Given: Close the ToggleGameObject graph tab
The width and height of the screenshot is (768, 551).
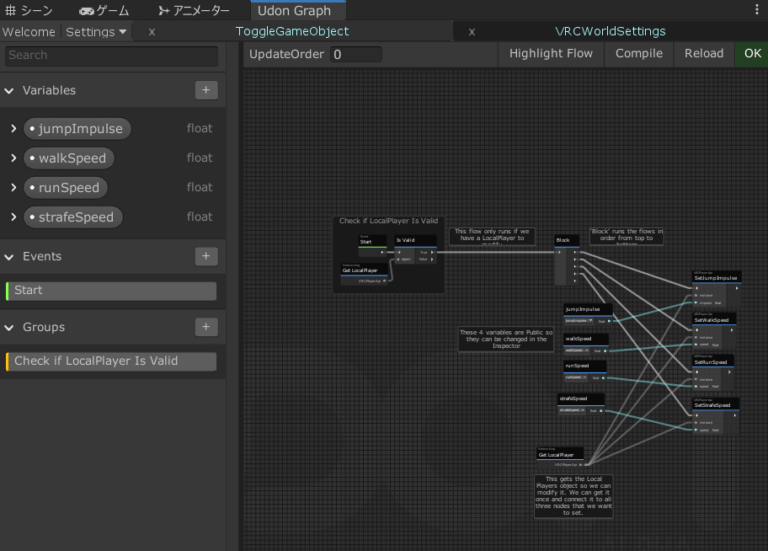Looking at the screenshot, I should click(152, 32).
